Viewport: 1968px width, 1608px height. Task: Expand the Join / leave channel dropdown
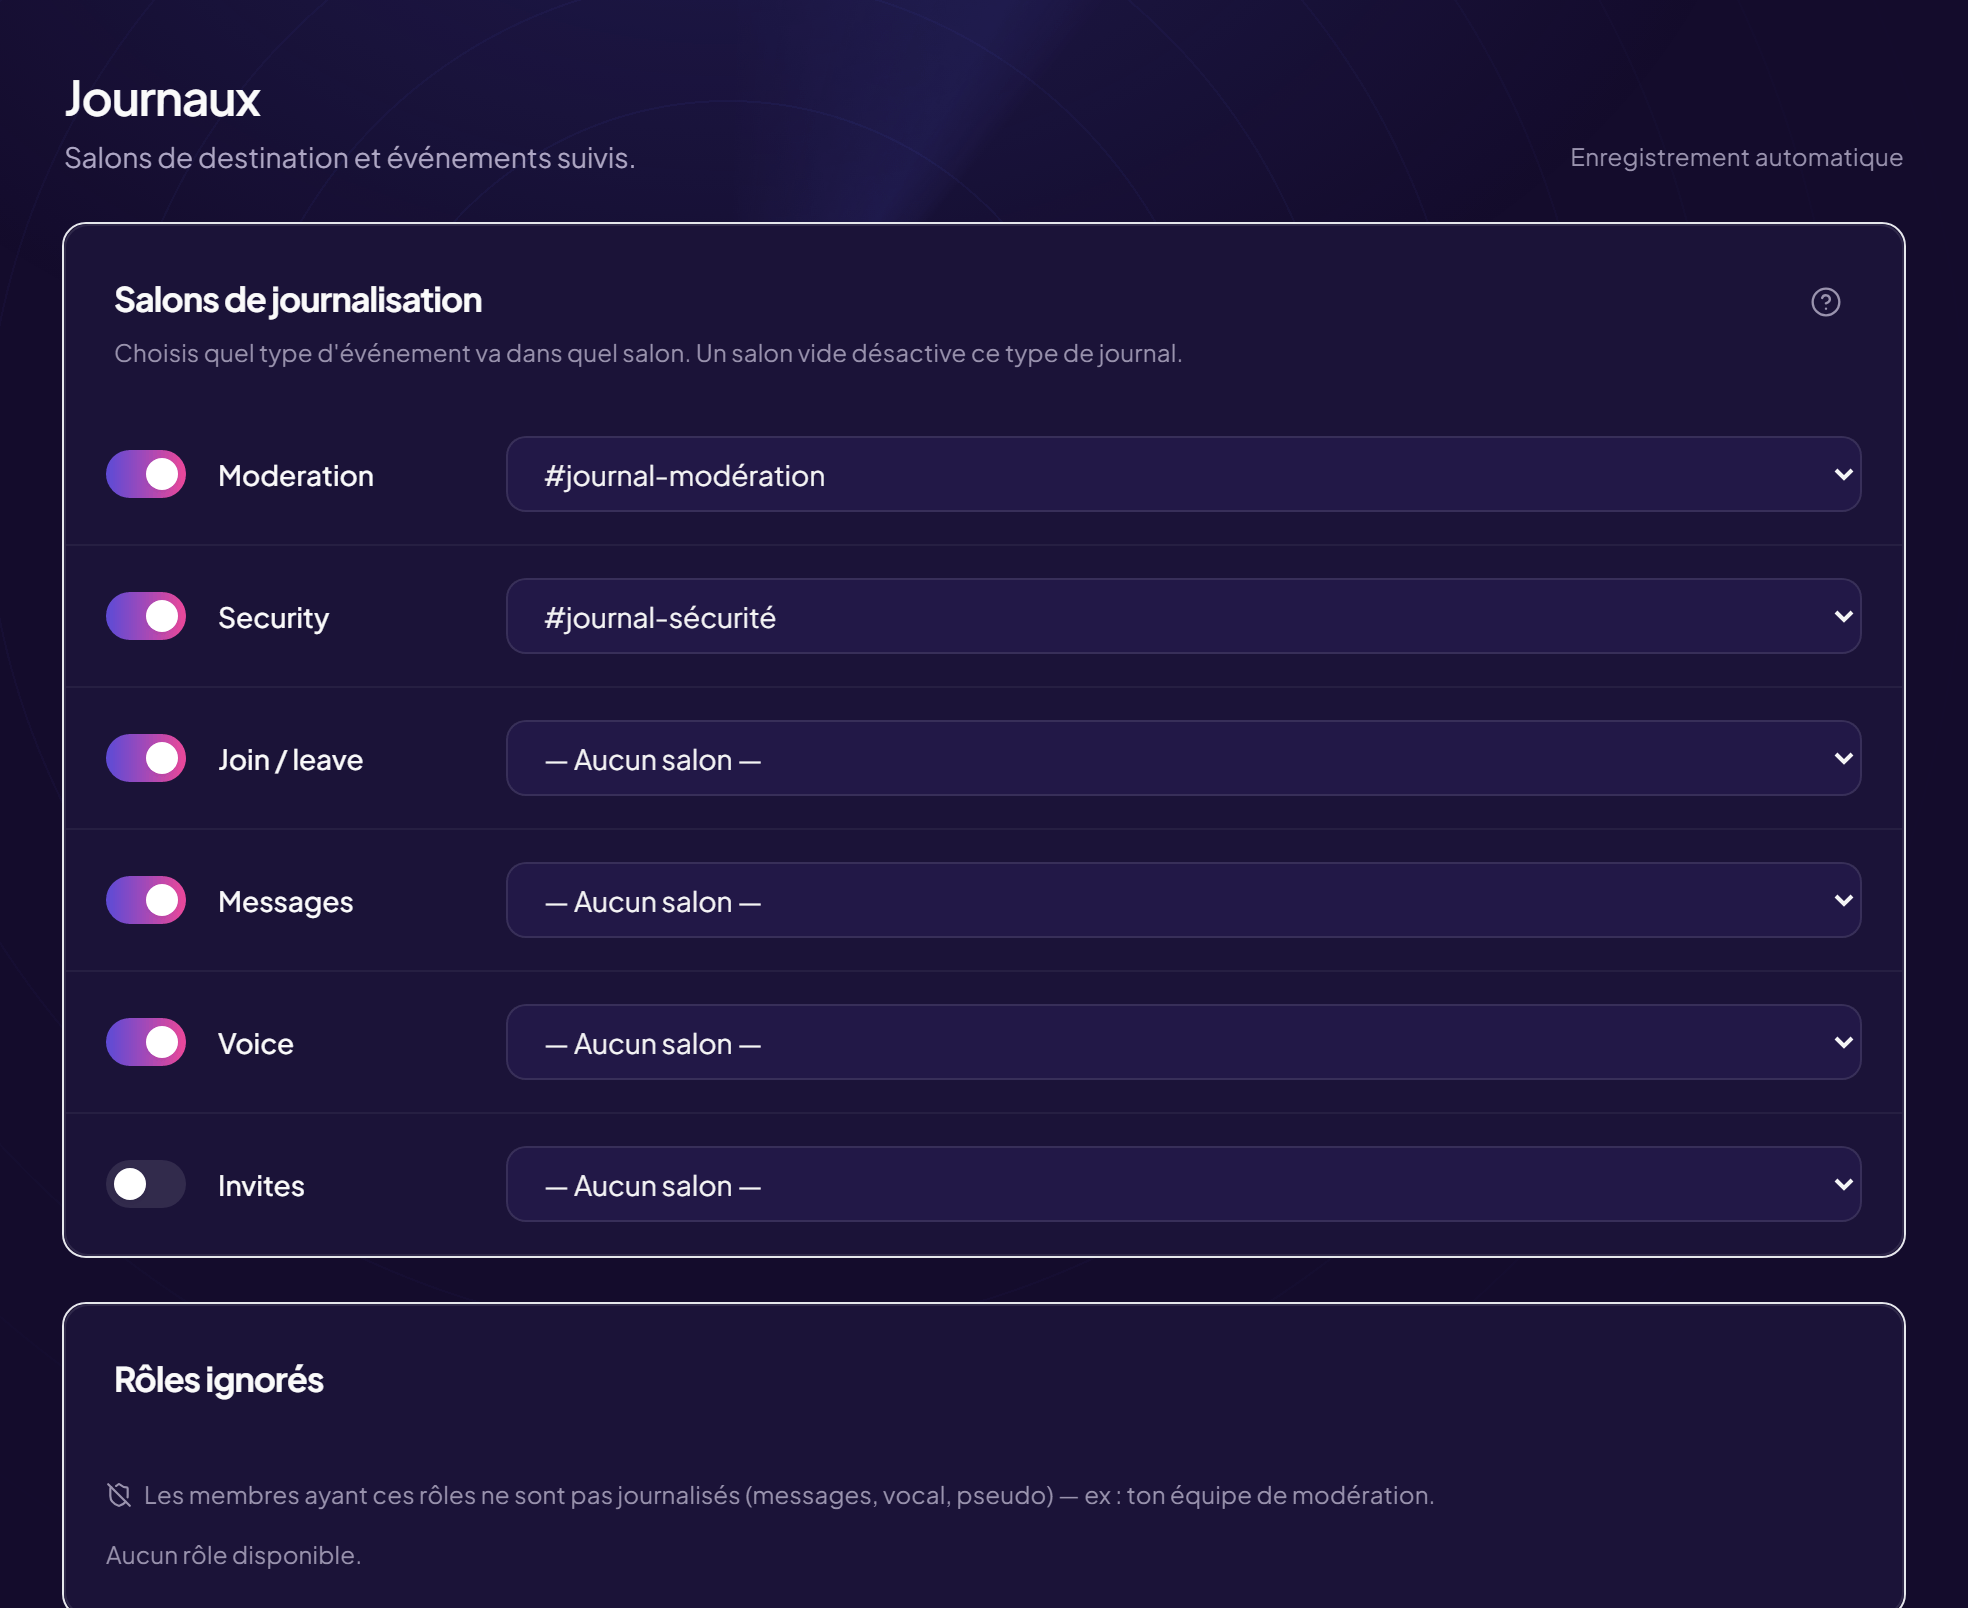pyautogui.click(x=1183, y=758)
